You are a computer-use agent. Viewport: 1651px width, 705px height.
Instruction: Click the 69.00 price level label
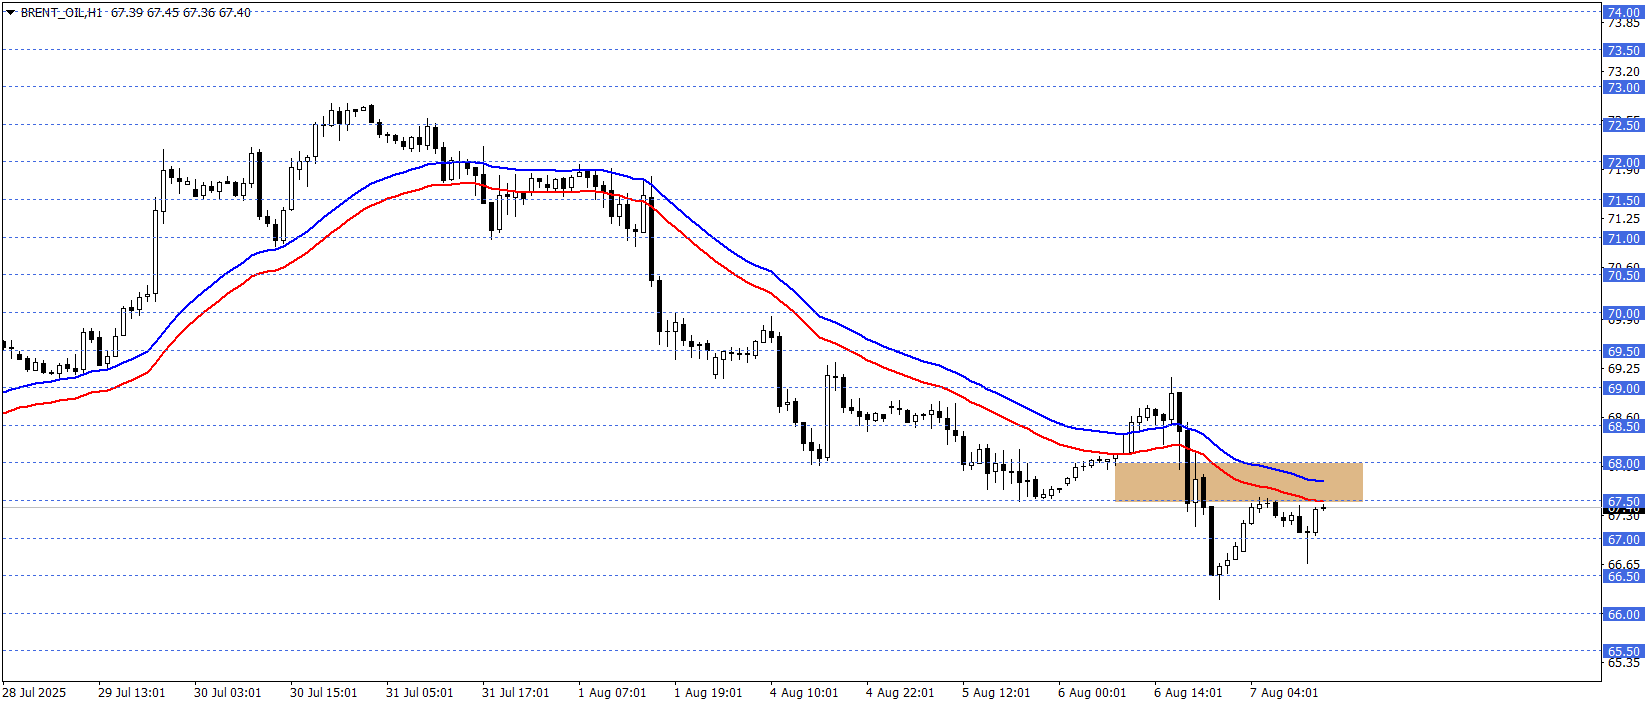[x=1623, y=388]
